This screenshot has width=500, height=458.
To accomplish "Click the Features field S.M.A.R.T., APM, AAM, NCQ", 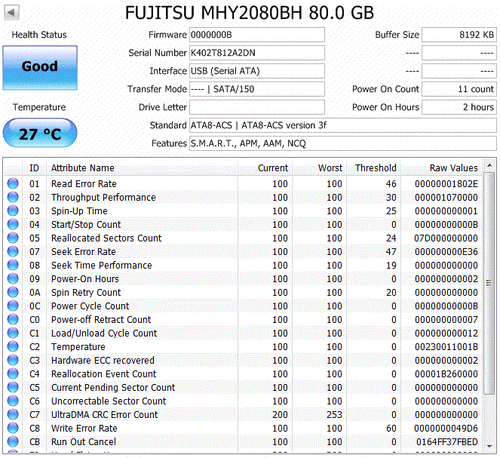I will (x=343, y=143).
